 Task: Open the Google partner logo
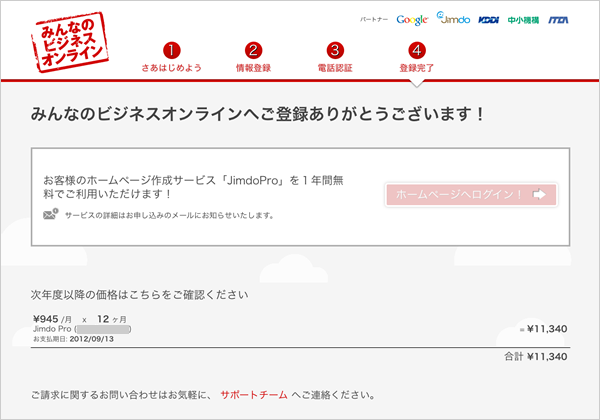[412, 20]
